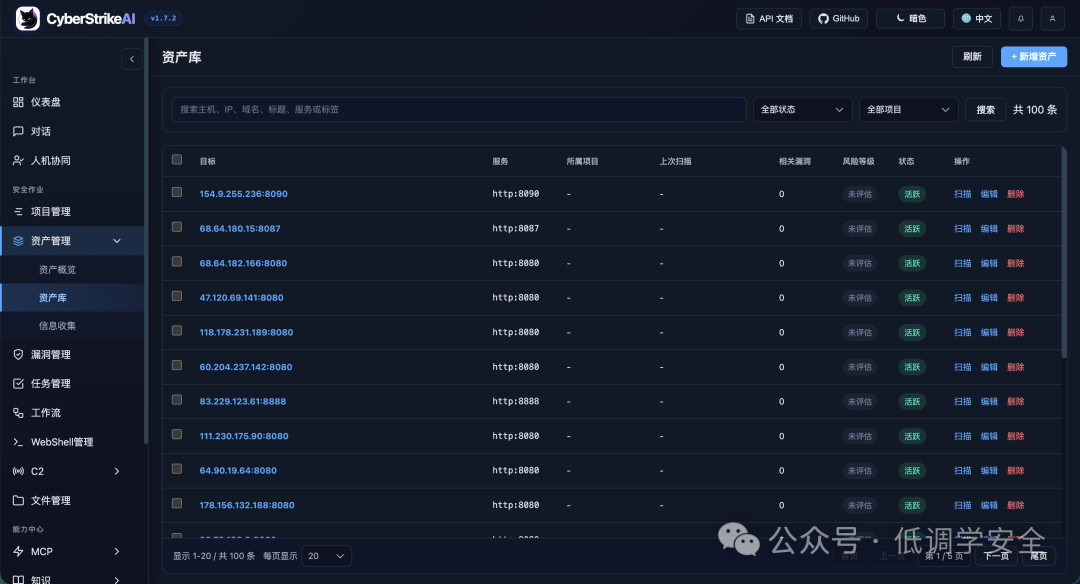Click 编辑 for 111.230.175.90:8080
This screenshot has width=1080, height=584.
989,436
